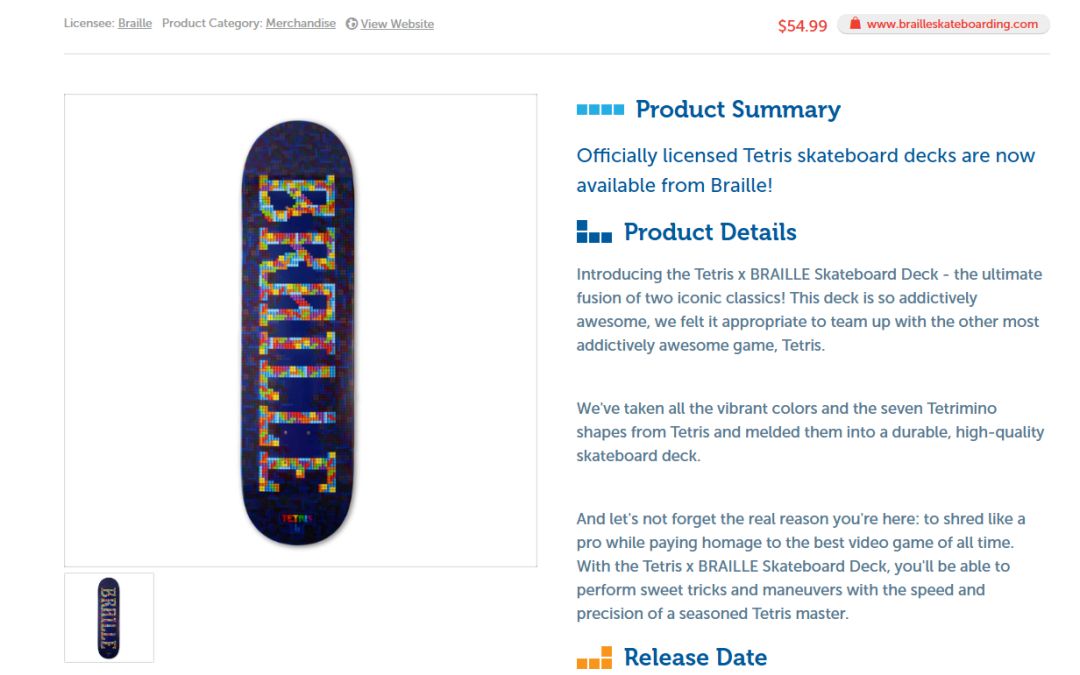This screenshot has height=675, width=1080.
Task: Click the $54.99 price label
Action: point(802,26)
